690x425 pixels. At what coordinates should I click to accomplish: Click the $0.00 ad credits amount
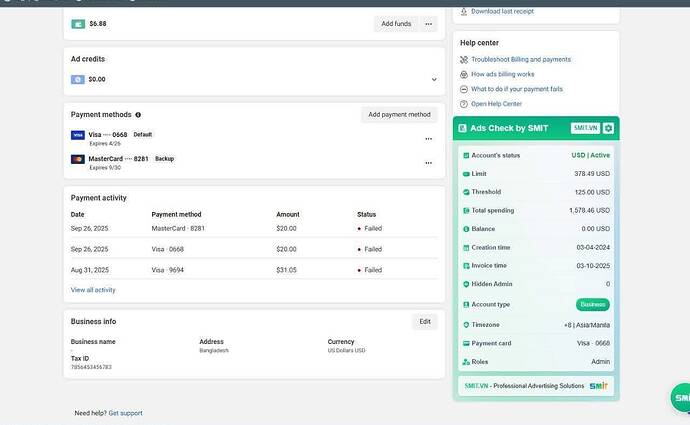coord(97,80)
